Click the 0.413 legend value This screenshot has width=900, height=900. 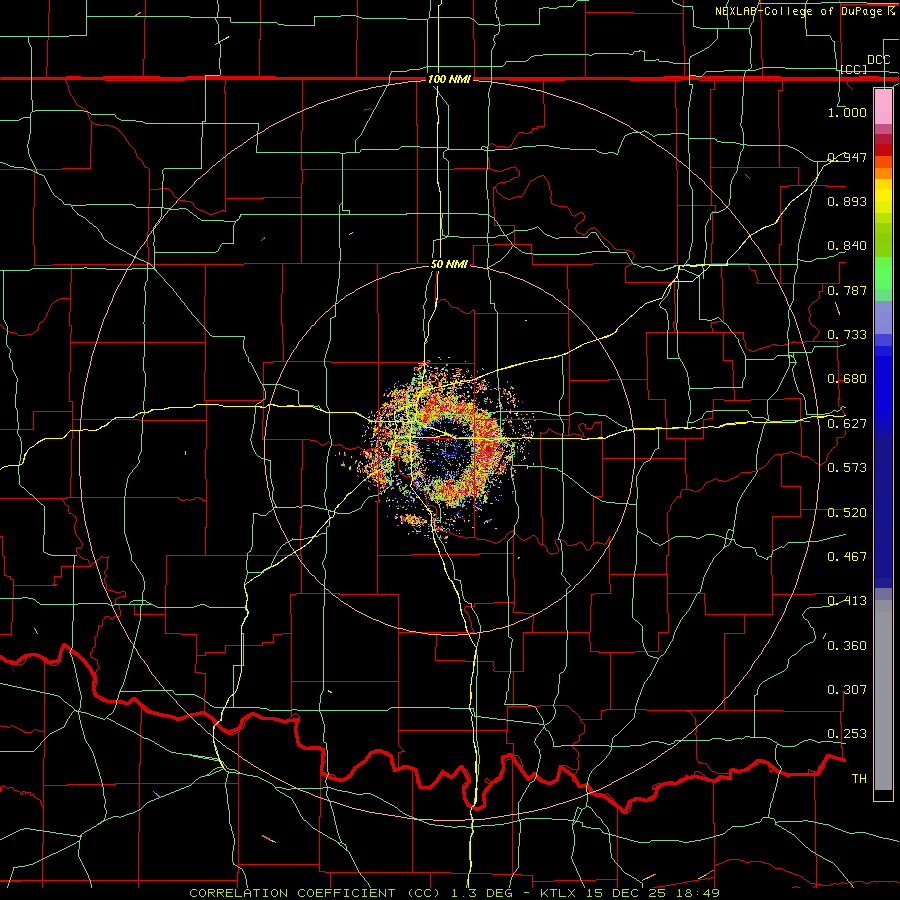tap(847, 601)
